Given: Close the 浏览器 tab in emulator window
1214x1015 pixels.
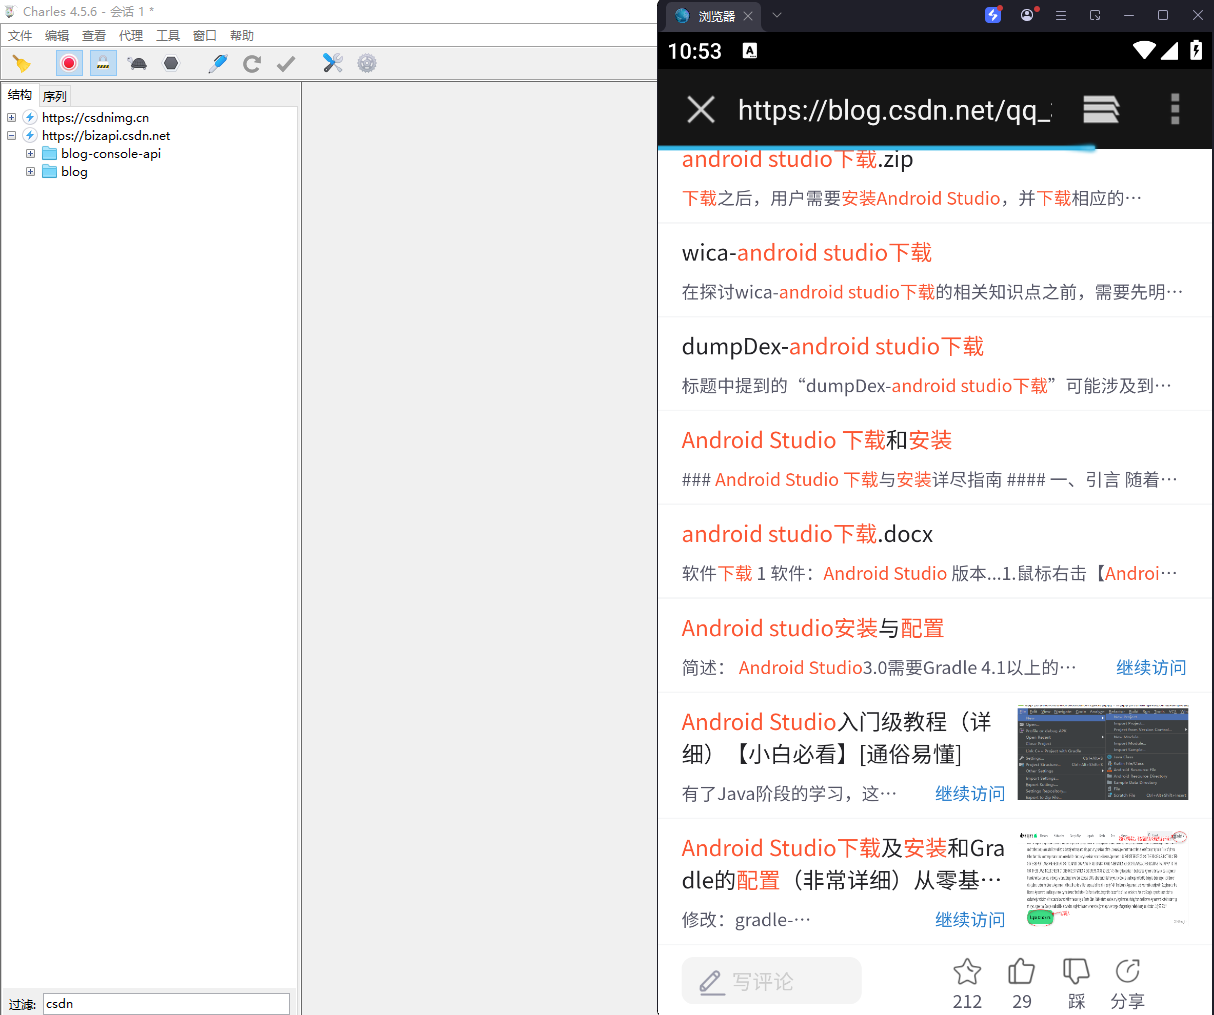Looking at the screenshot, I should coord(748,16).
